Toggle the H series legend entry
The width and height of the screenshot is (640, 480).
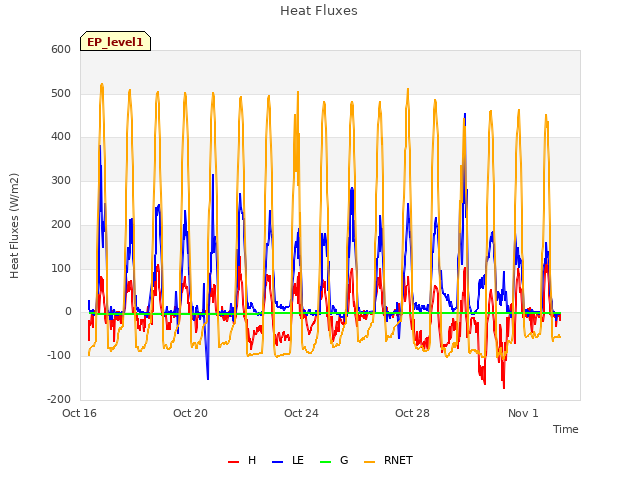[x=242, y=460]
